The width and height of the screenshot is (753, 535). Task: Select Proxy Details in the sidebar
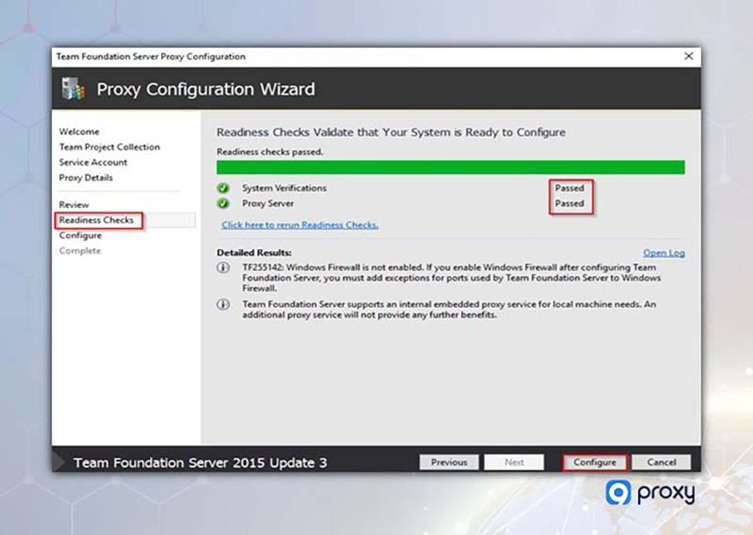point(86,178)
